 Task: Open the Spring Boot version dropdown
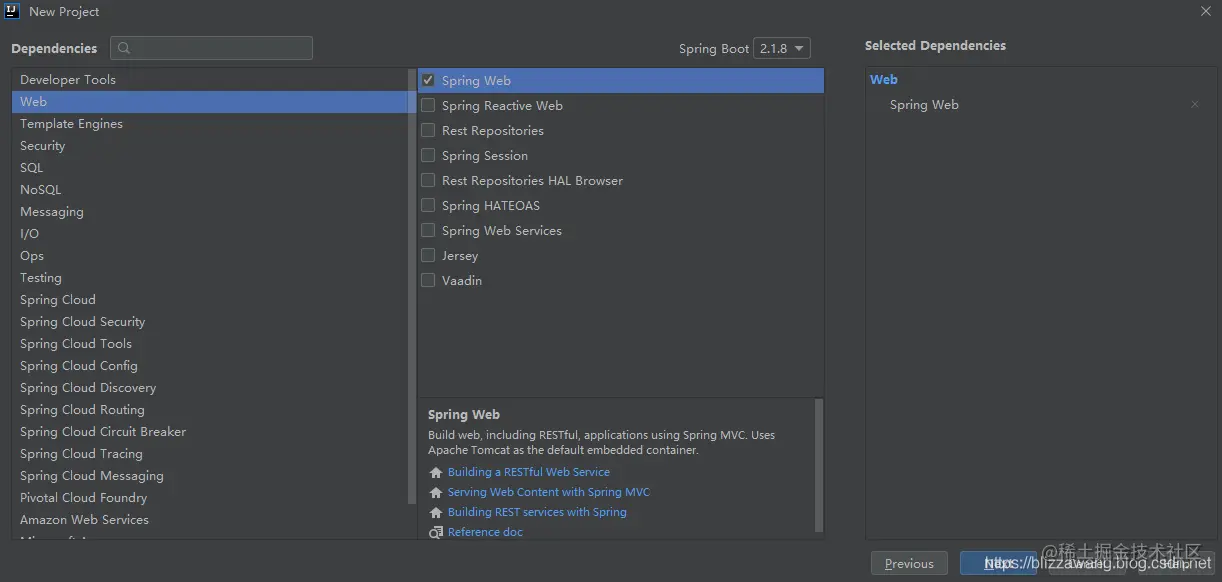point(783,49)
